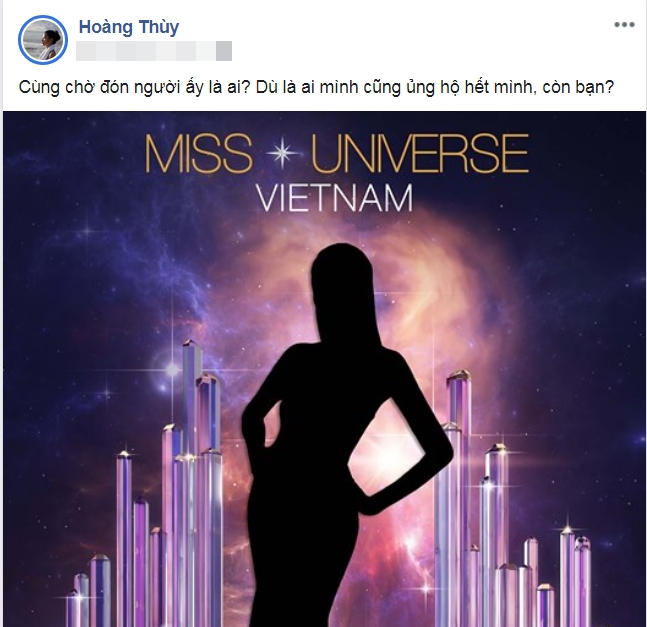Click the gold MISS word in poster
647x627 pixels.
click(198, 153)
